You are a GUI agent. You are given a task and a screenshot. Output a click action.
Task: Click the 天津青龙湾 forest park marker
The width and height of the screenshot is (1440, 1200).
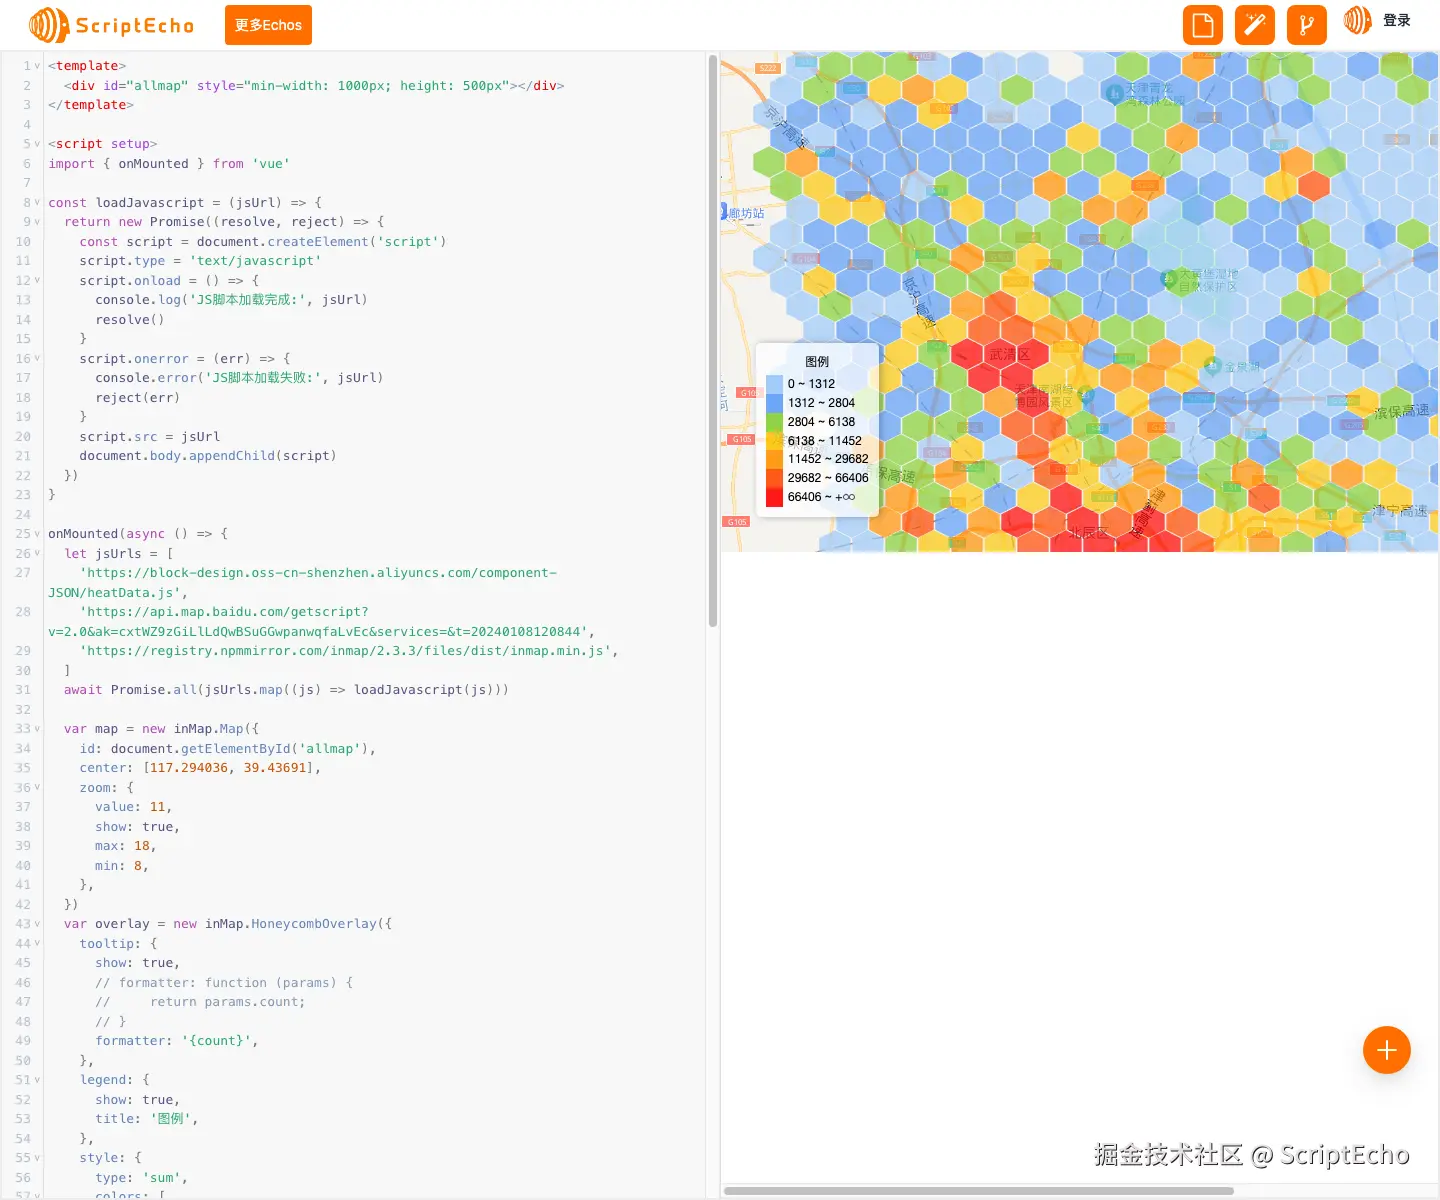point(1115,94)
